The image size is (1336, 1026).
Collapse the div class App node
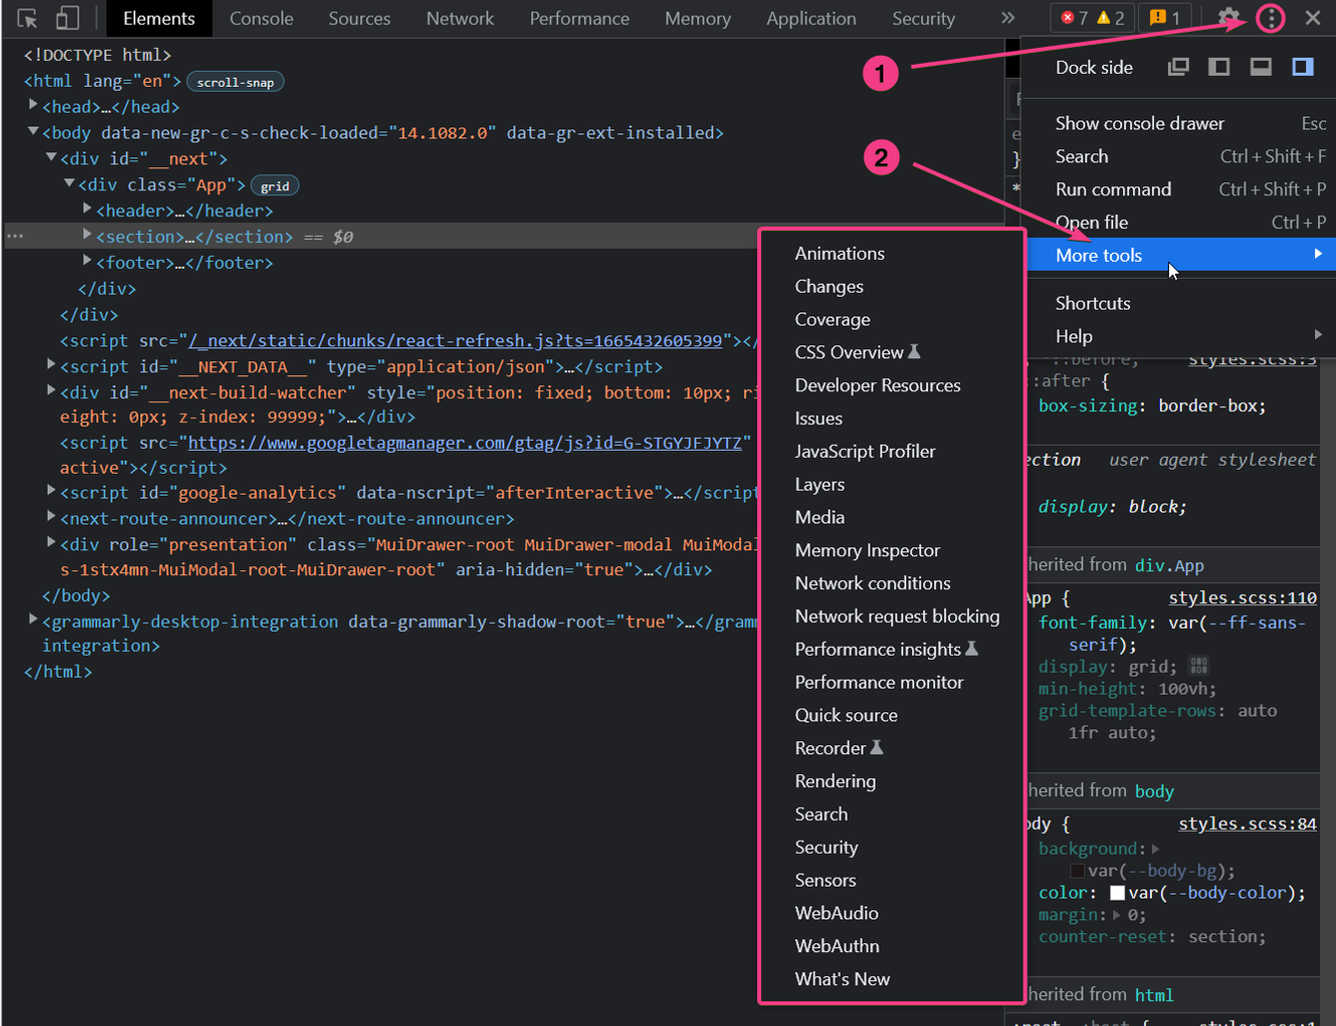click(69, 183)
